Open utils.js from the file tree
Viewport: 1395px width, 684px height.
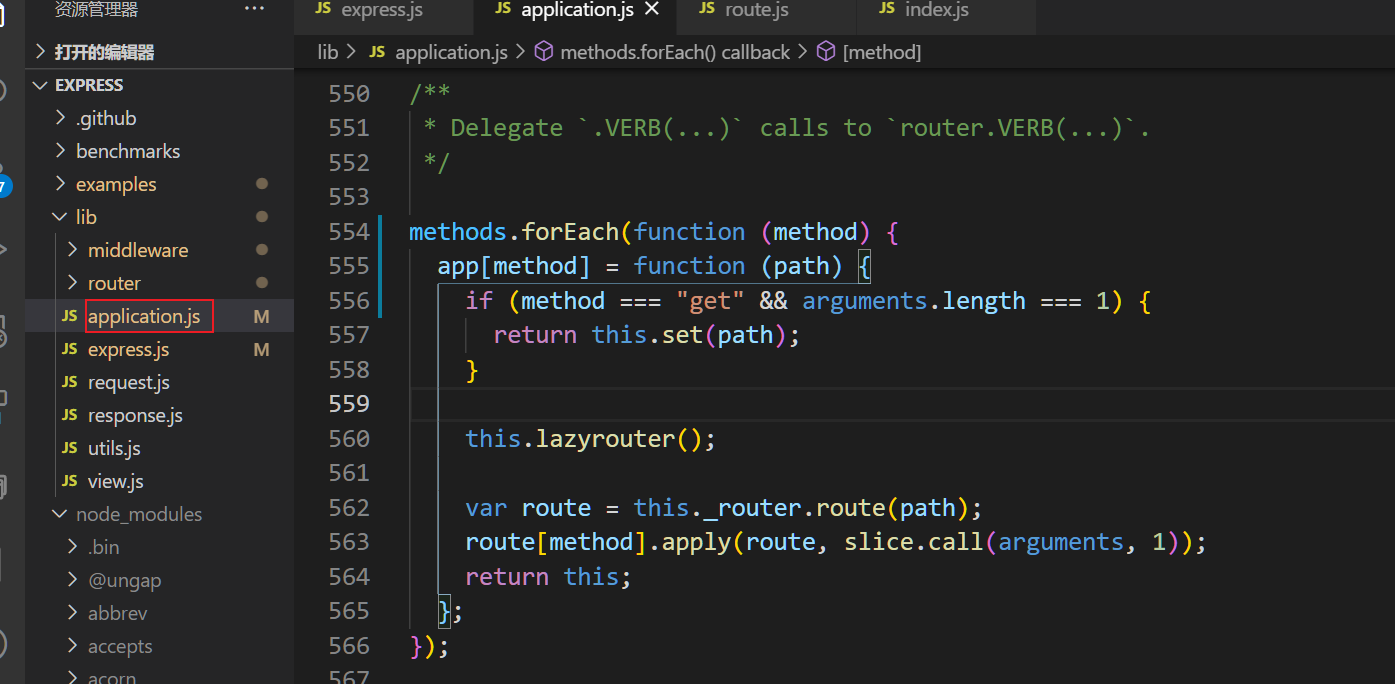[x=114, y=448]
